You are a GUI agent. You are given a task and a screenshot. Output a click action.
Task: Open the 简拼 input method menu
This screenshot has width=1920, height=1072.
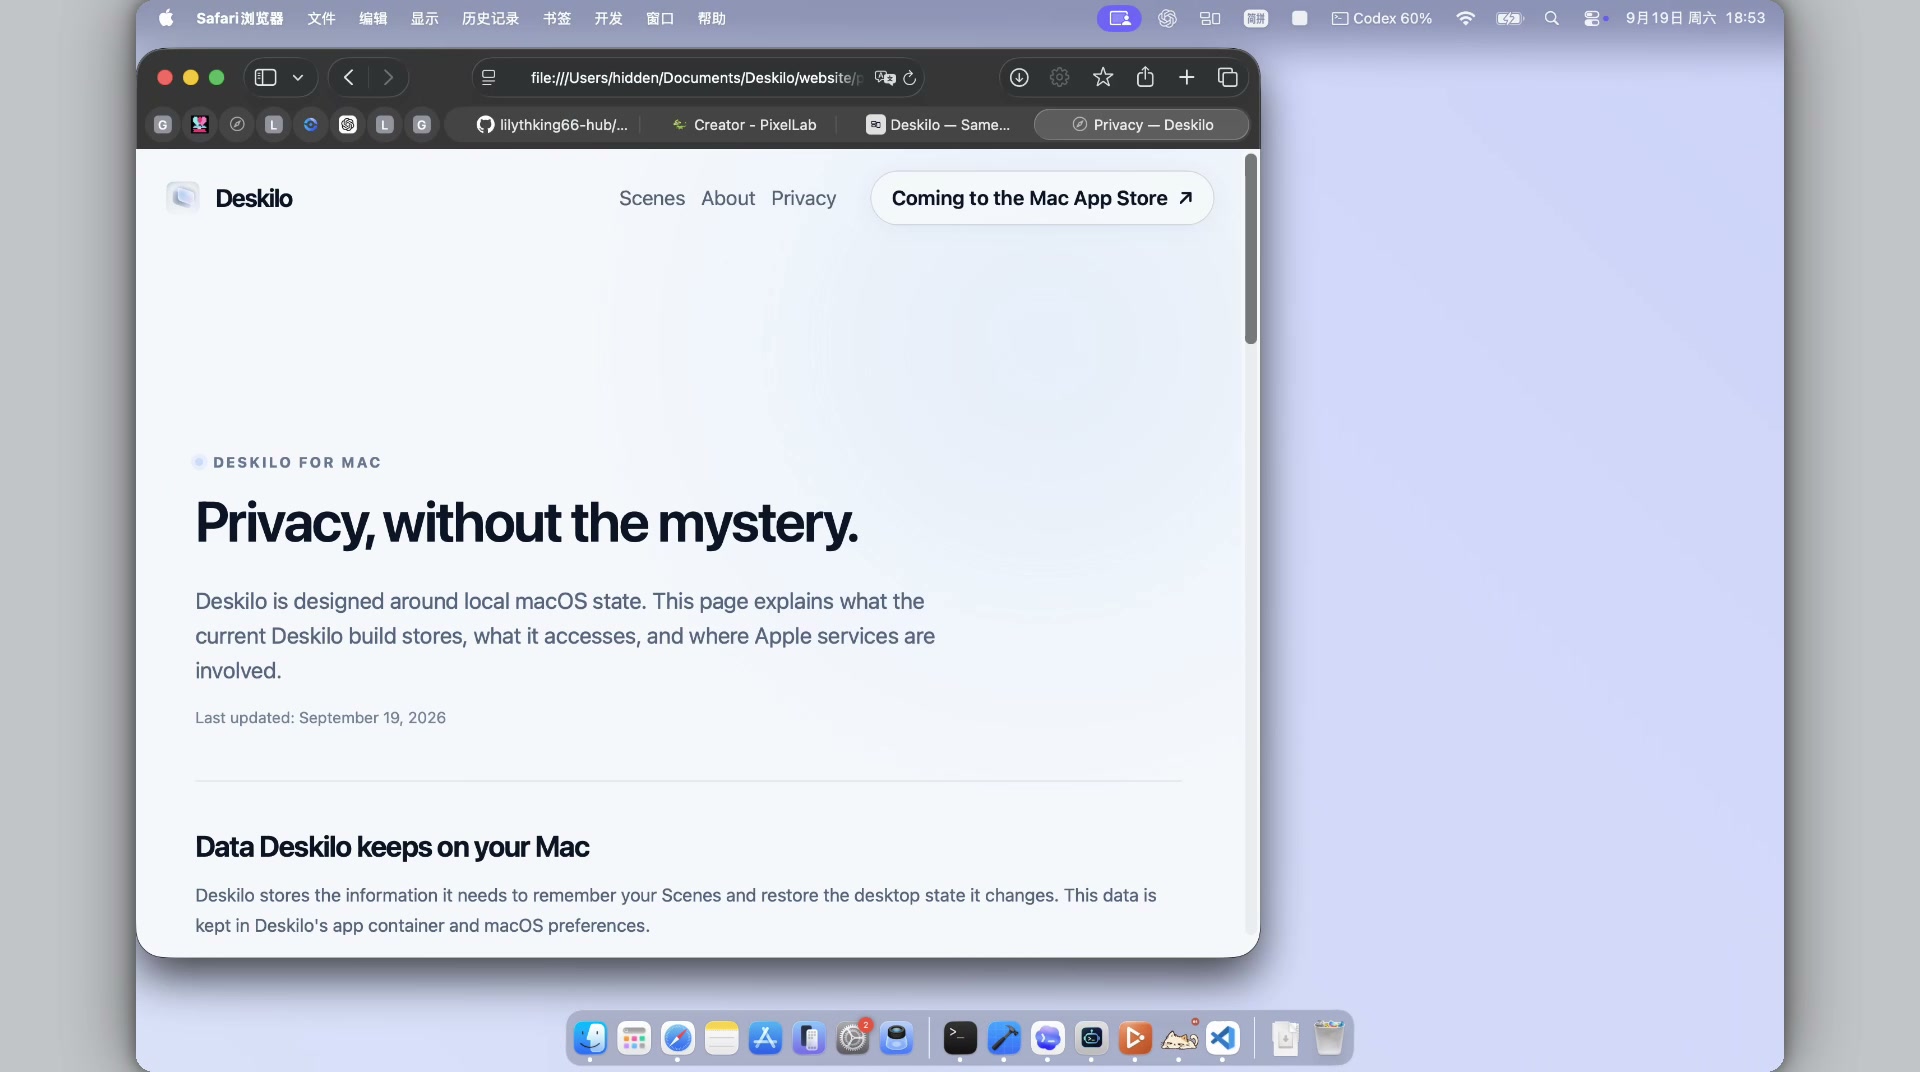[x=1256, y=18]
